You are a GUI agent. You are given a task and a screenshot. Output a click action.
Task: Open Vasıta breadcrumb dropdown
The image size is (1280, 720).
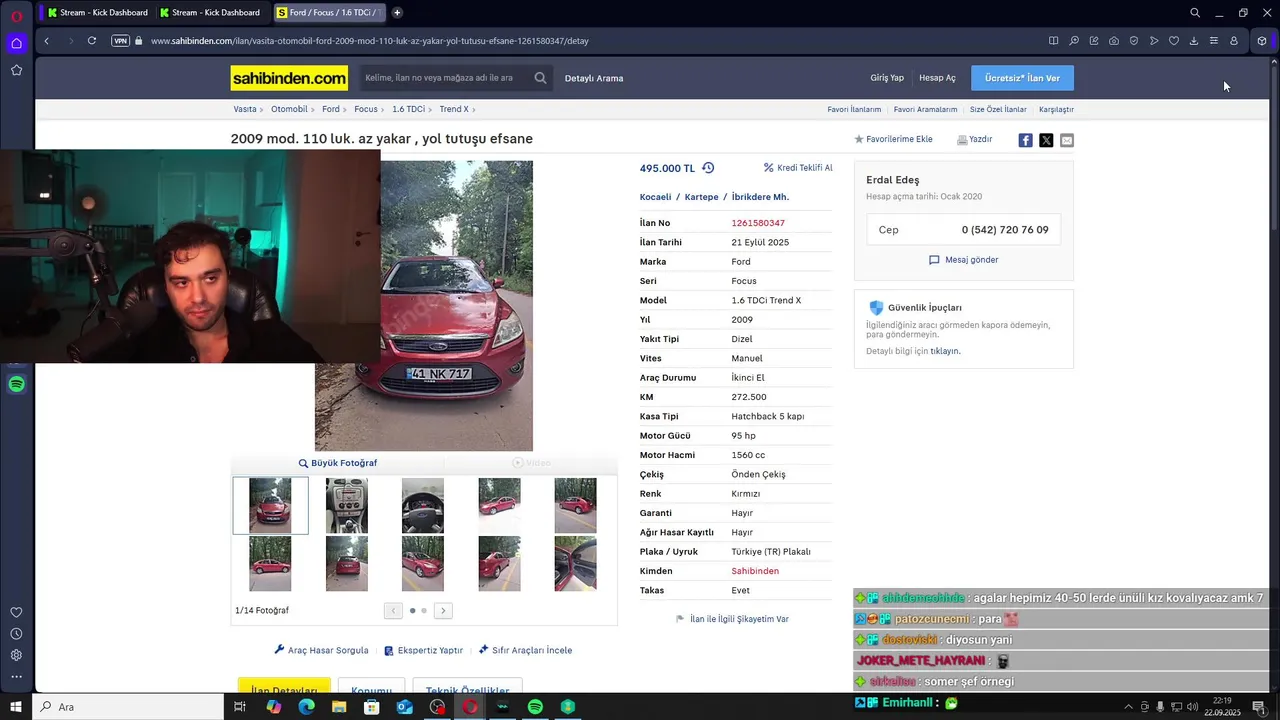tap(248, 109)
